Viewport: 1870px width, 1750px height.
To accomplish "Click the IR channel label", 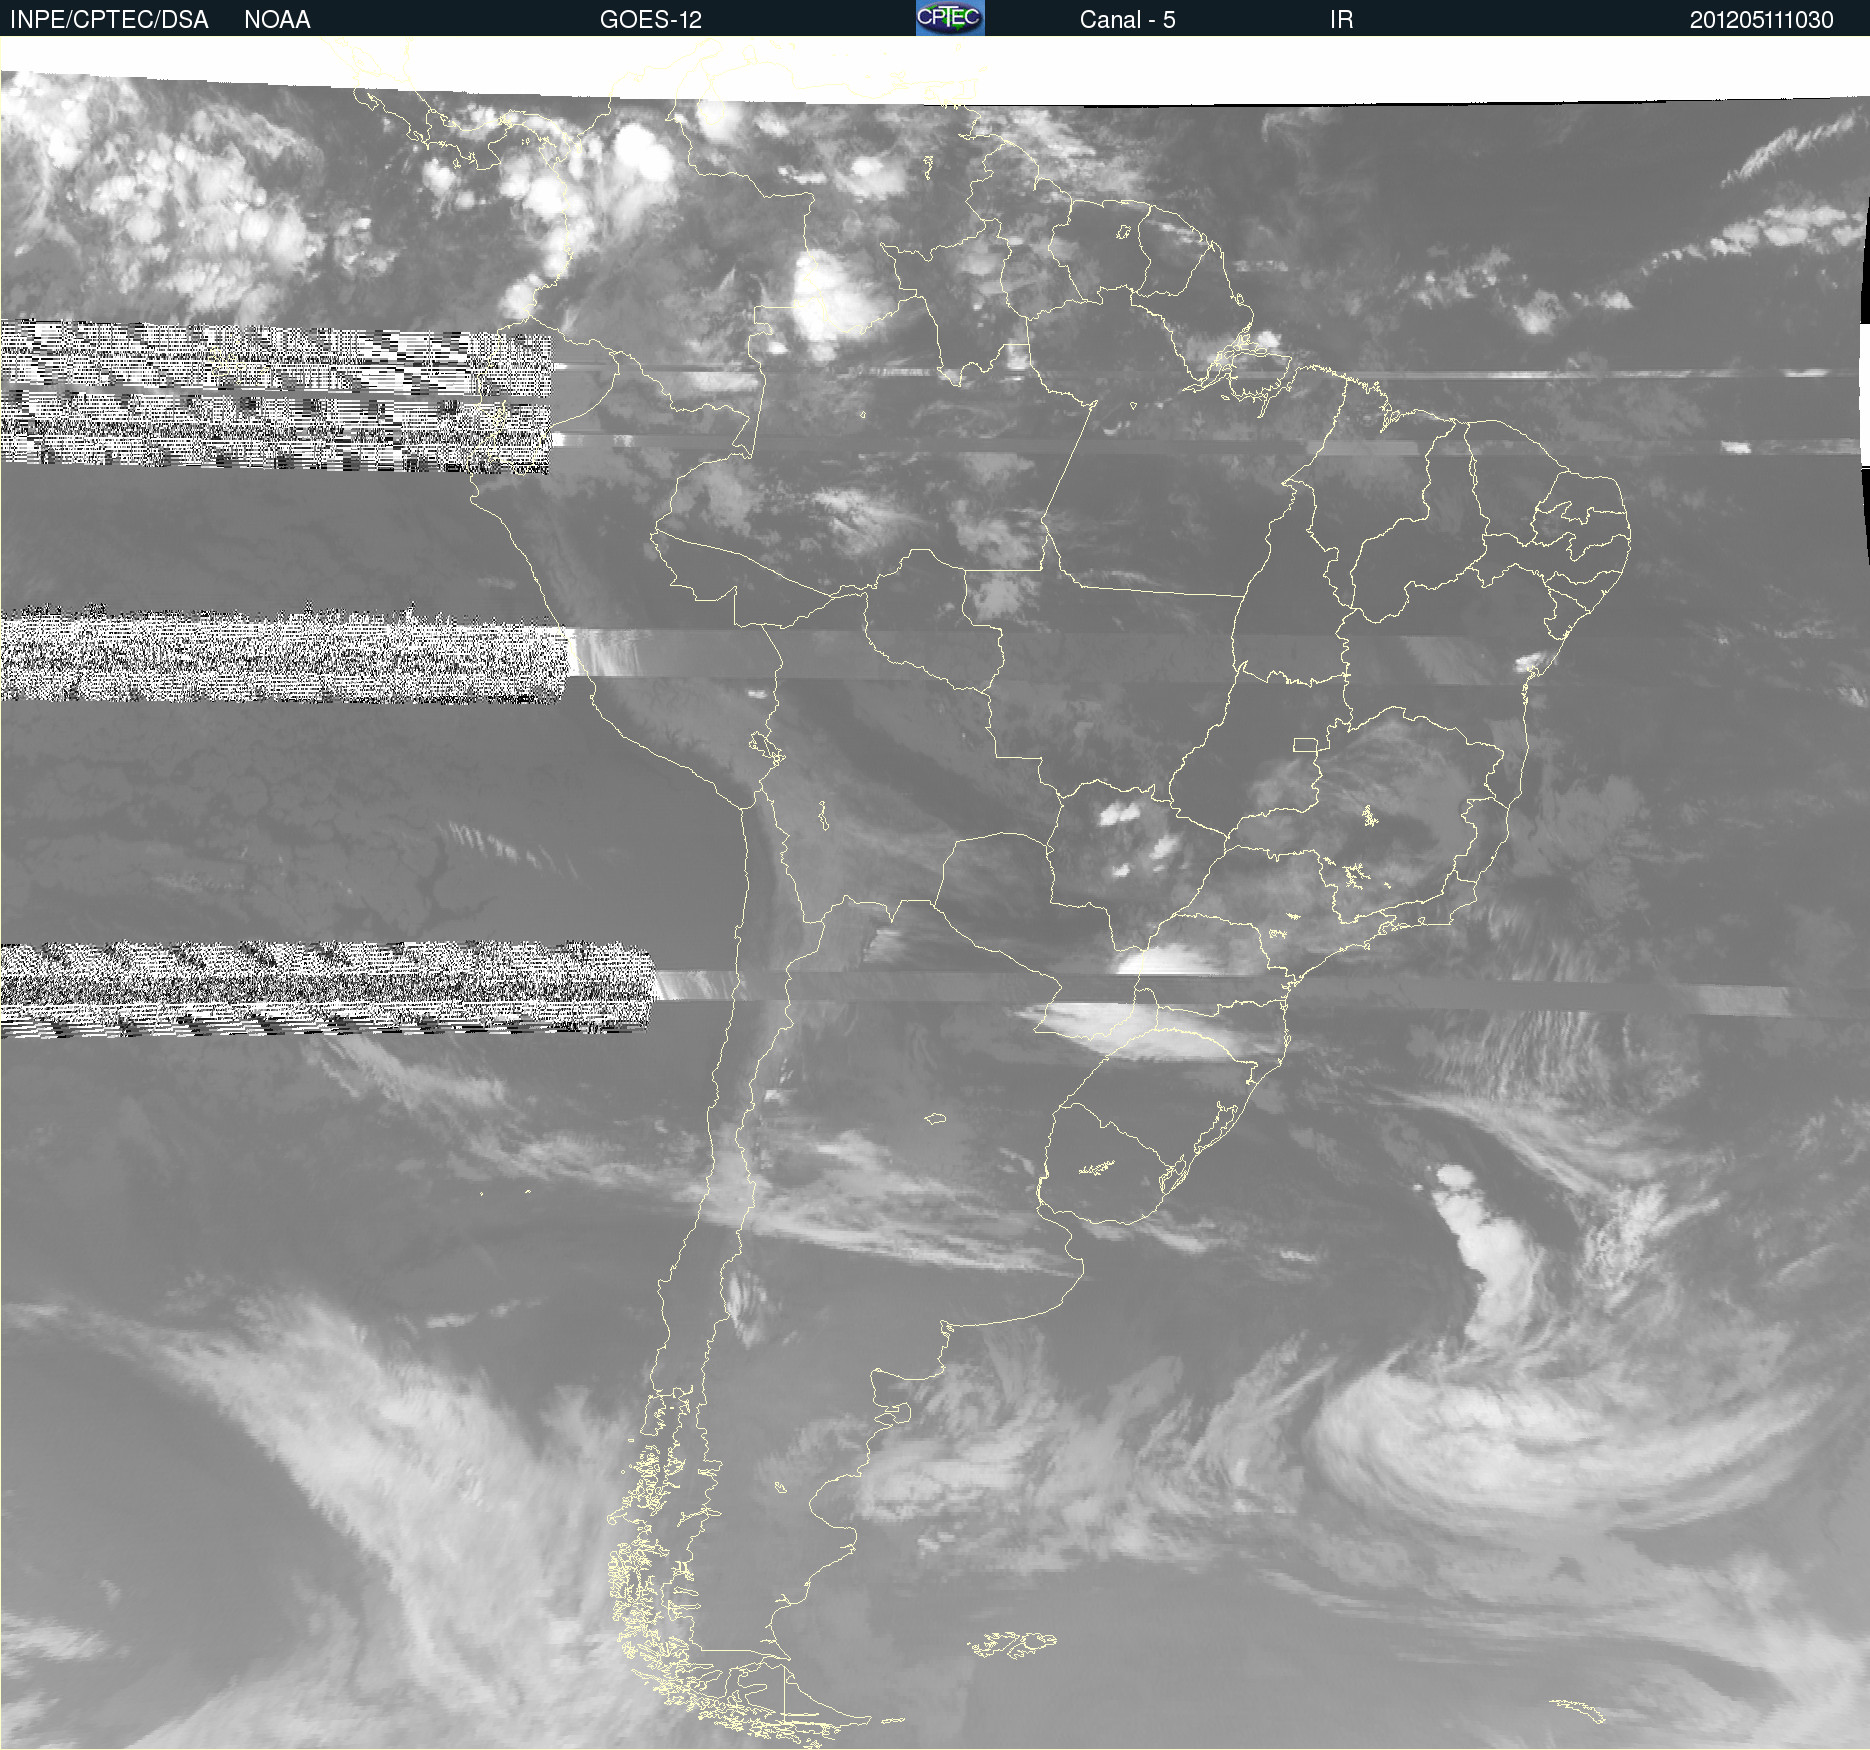I will pyautogui.click(x=1341, y=20).
